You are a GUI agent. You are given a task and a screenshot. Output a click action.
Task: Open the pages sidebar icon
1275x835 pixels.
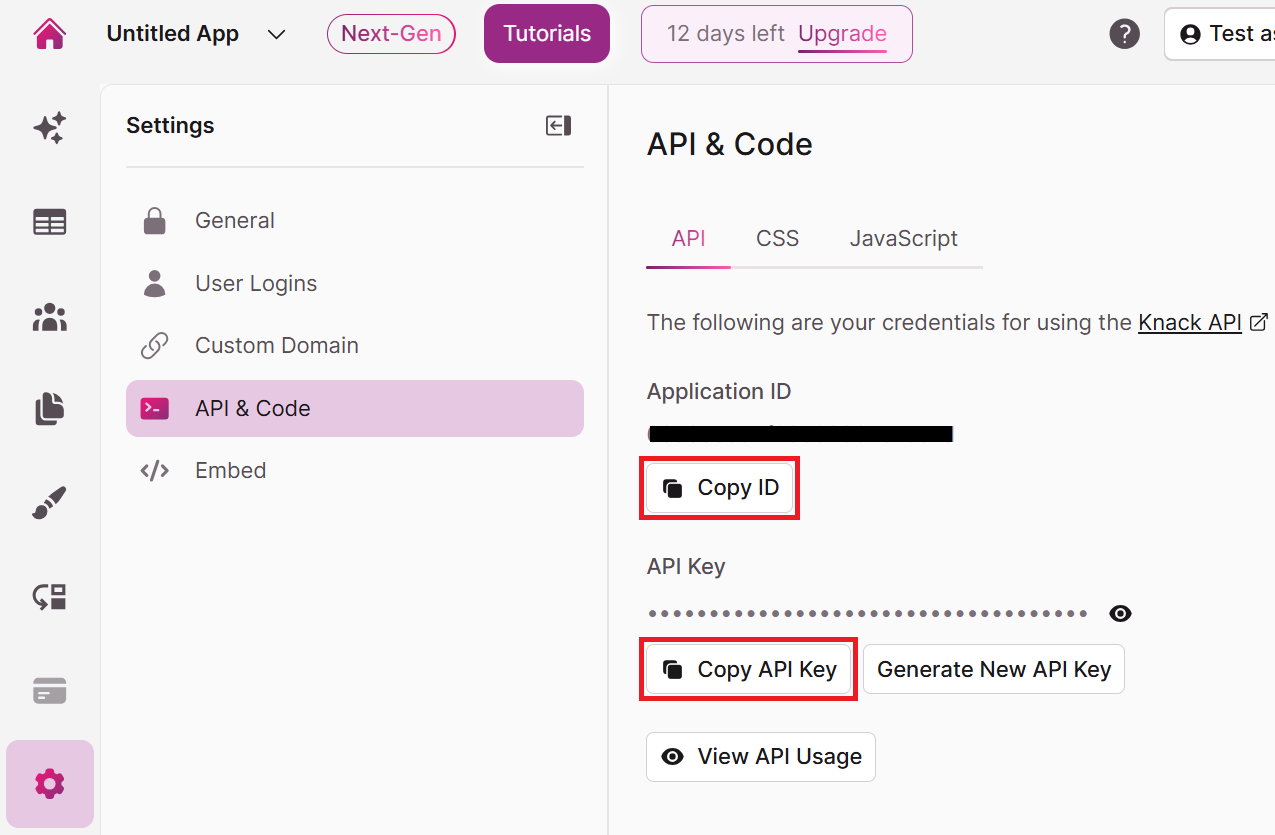coord(49,409)
